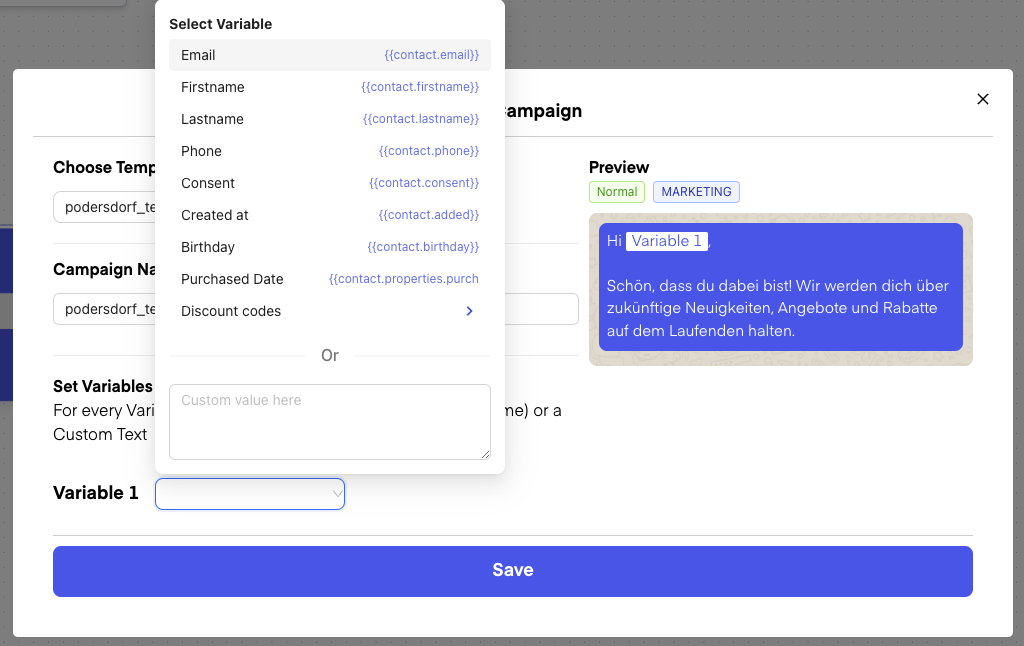Pick Lastname from the variable list

coord(212,119)
